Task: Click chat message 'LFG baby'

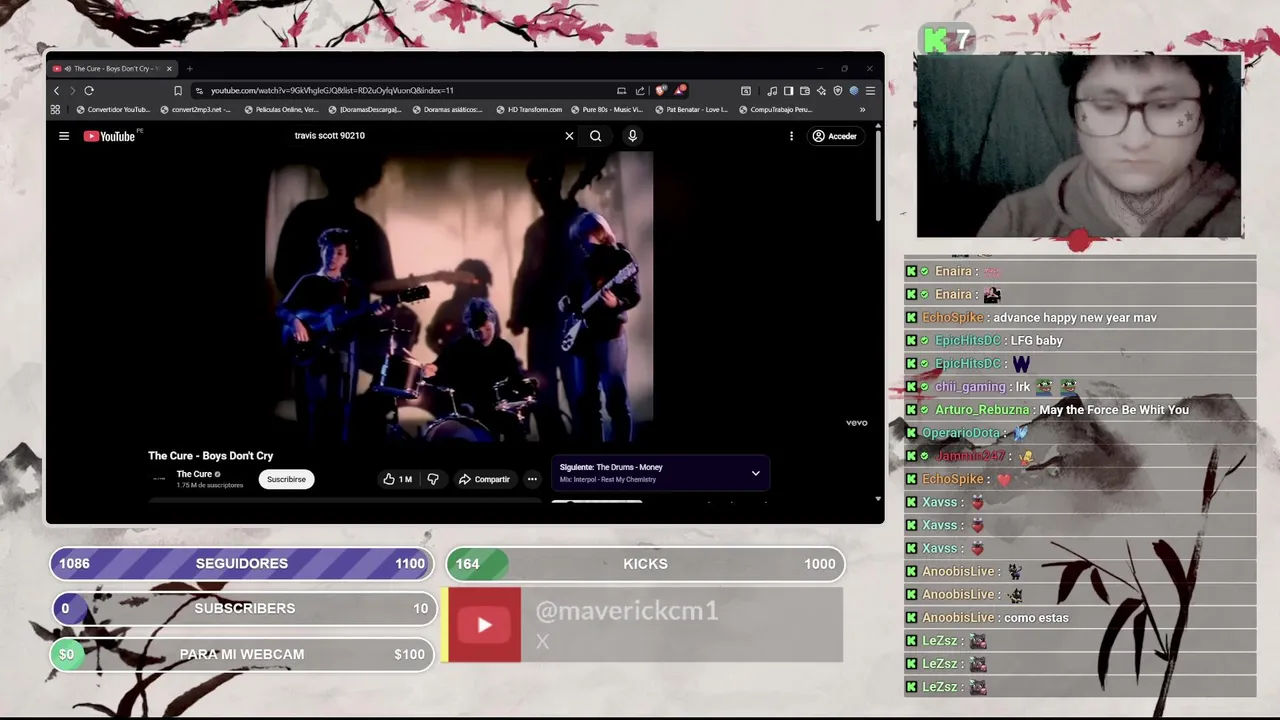Action: pos(1036,341)
